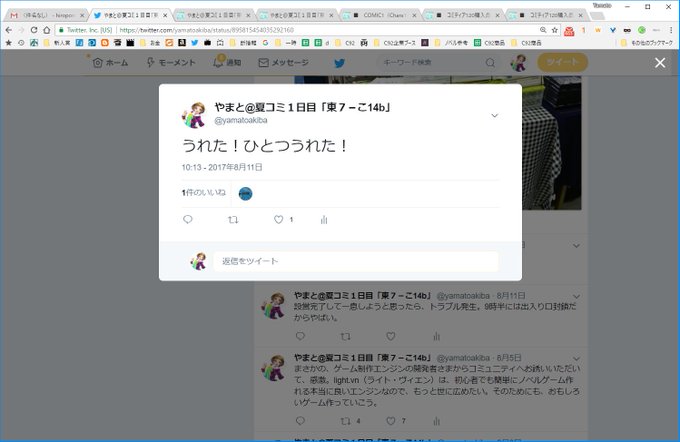Open the Chrome three-dot menu
680x442 pixels.
coord(671,30)
